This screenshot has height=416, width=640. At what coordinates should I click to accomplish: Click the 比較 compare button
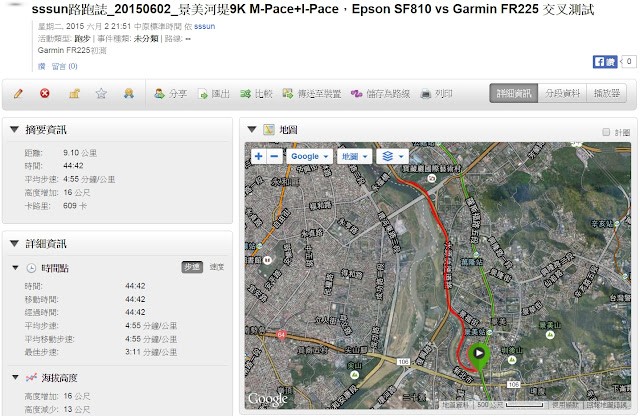click(x=256, y=94)
